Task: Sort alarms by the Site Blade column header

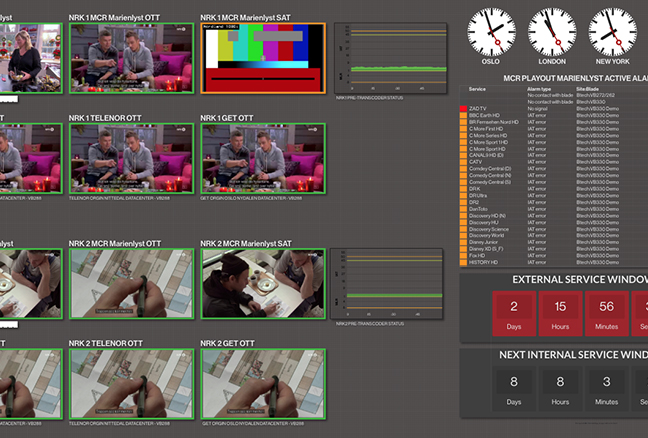Action: point(588,89)
